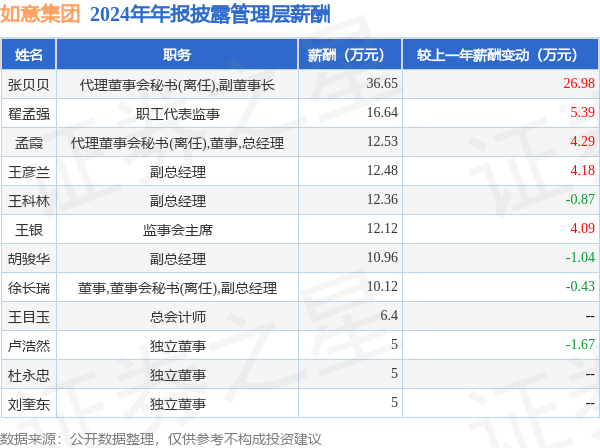Click the salary value 16.64
600x448 pixels.
click(x=382, y=112)
